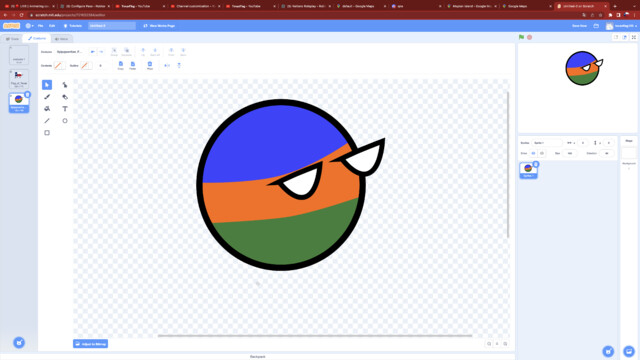640x360 pixels.
Task: Pick the Brush tool
Action: (47, 97)
